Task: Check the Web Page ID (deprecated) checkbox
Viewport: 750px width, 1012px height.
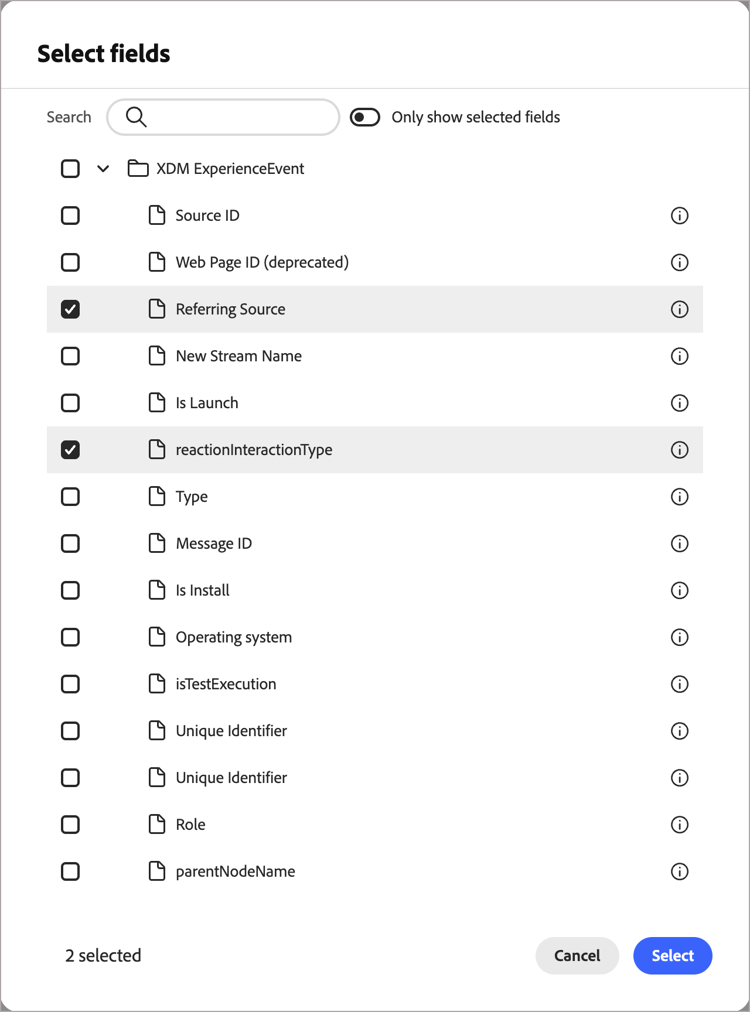Action: pos(70,262)
